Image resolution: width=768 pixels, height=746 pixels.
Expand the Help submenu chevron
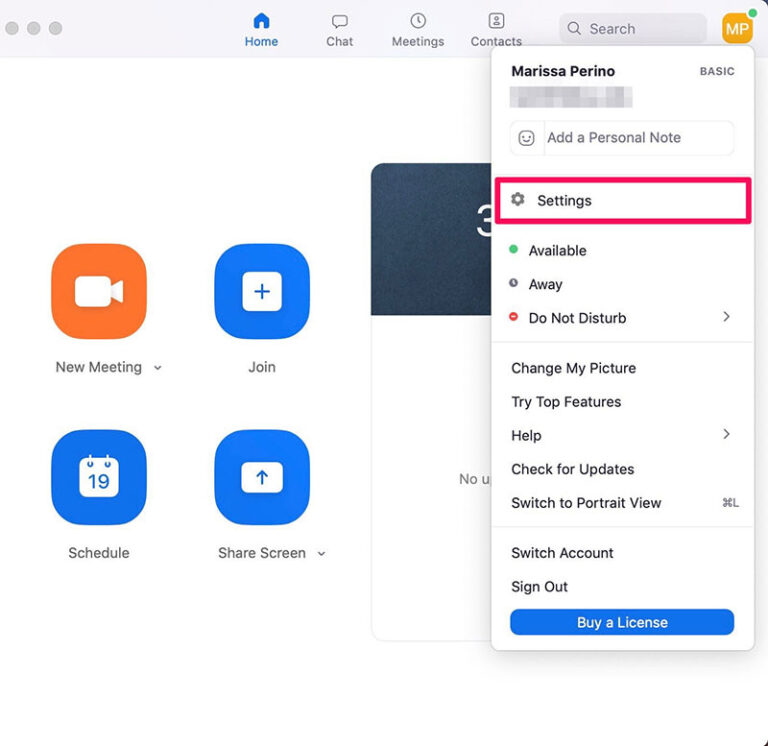(x=726, y=434)
